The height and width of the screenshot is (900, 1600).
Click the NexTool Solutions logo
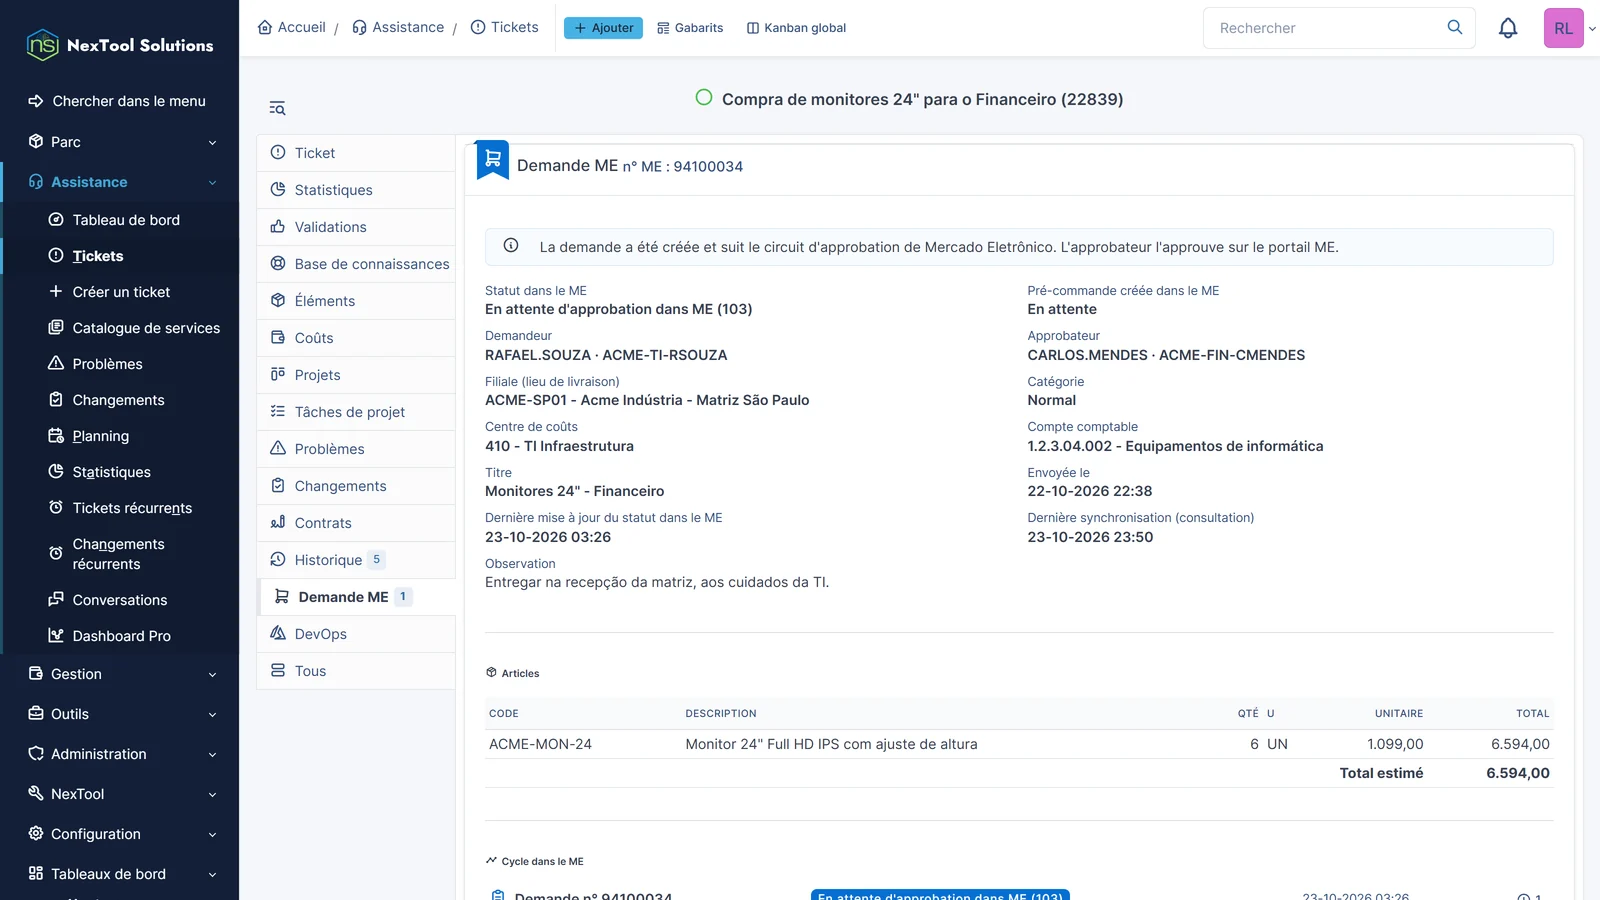click(x=120, y=45)
